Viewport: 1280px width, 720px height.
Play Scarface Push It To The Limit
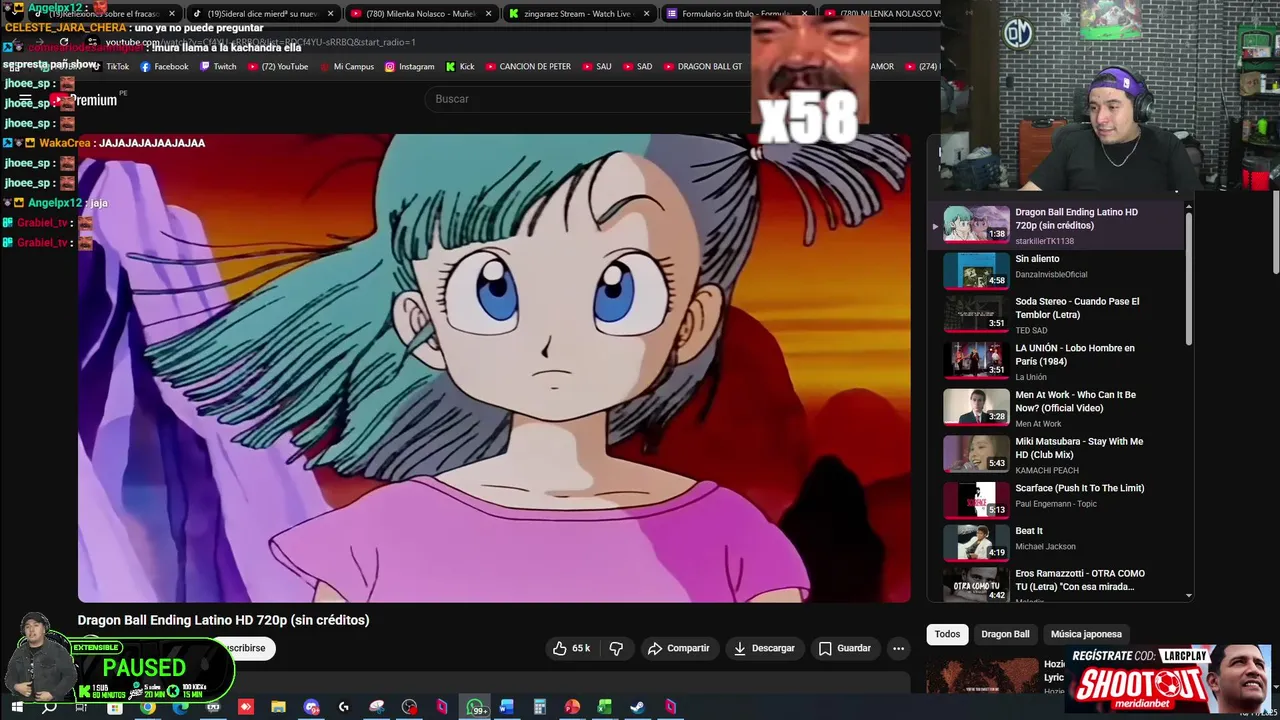coord(1055,499)
